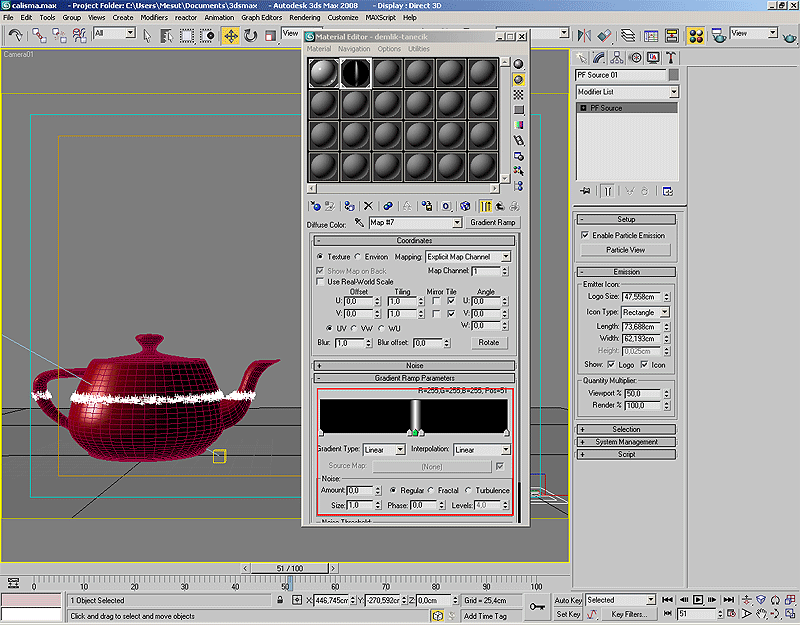
Task: Select the Fractal noise radio button
Action: tap(431, 490)
